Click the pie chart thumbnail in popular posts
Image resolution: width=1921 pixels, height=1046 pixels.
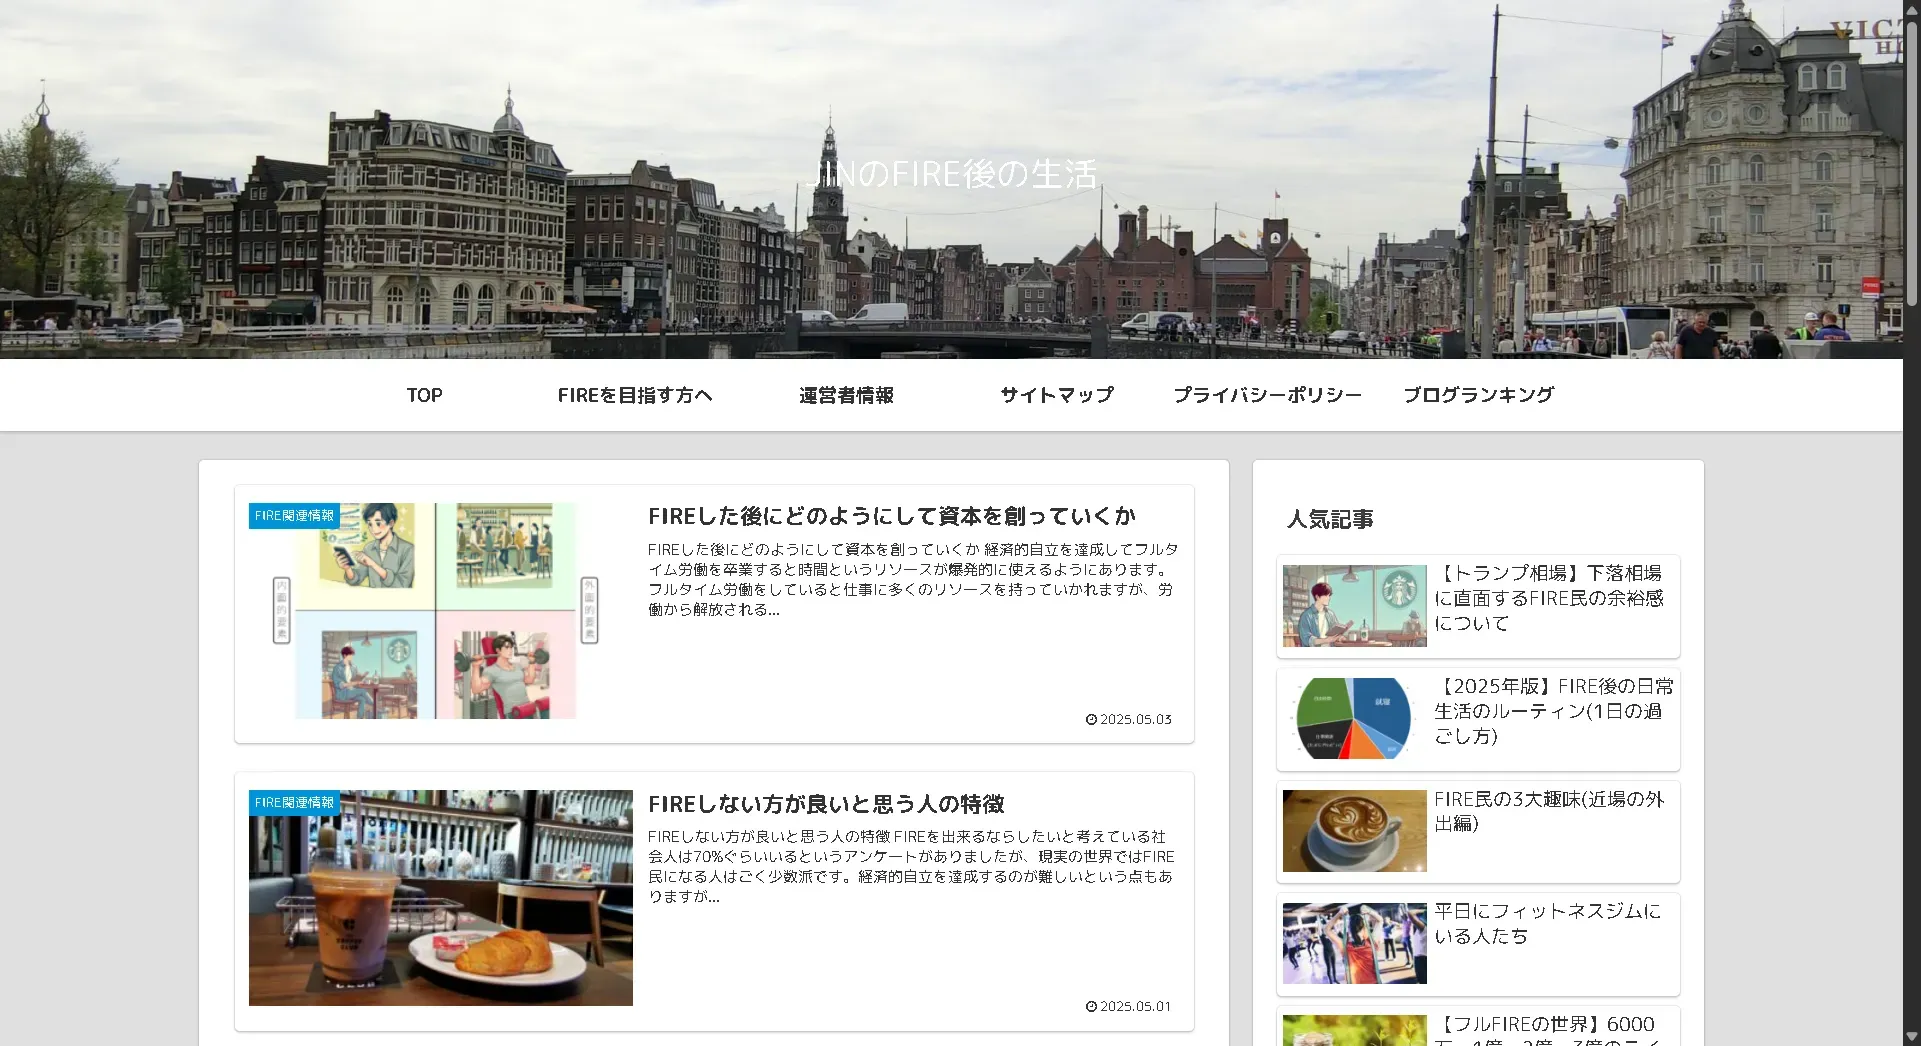click(x=1354, y=719)
